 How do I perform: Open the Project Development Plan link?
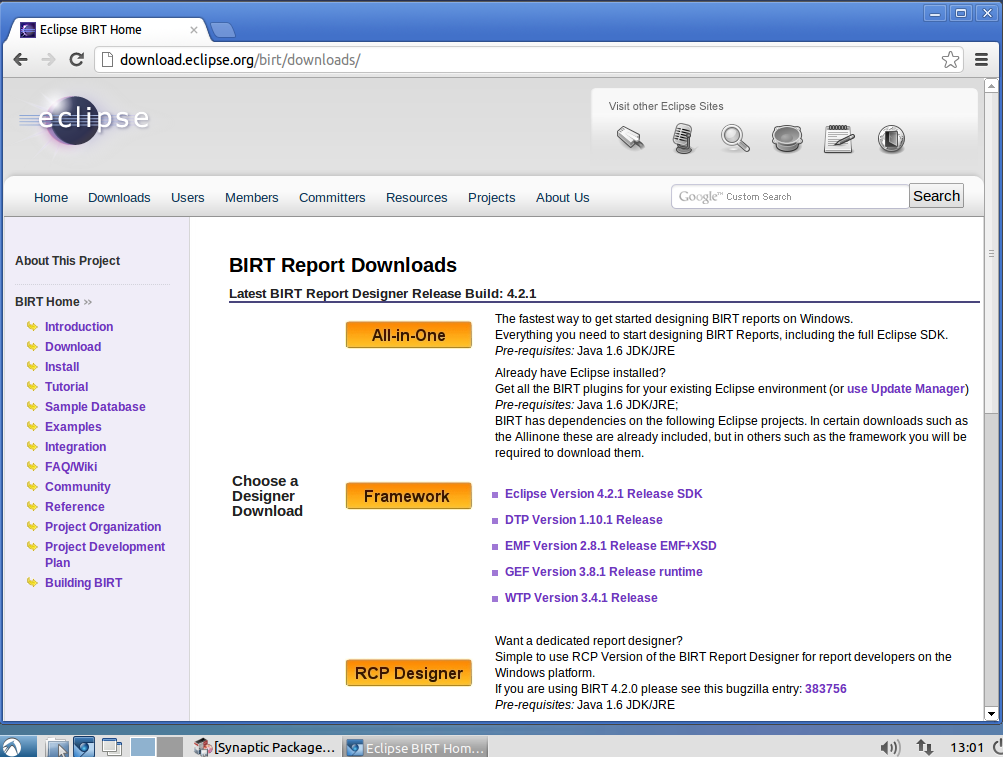coord(105,554)
